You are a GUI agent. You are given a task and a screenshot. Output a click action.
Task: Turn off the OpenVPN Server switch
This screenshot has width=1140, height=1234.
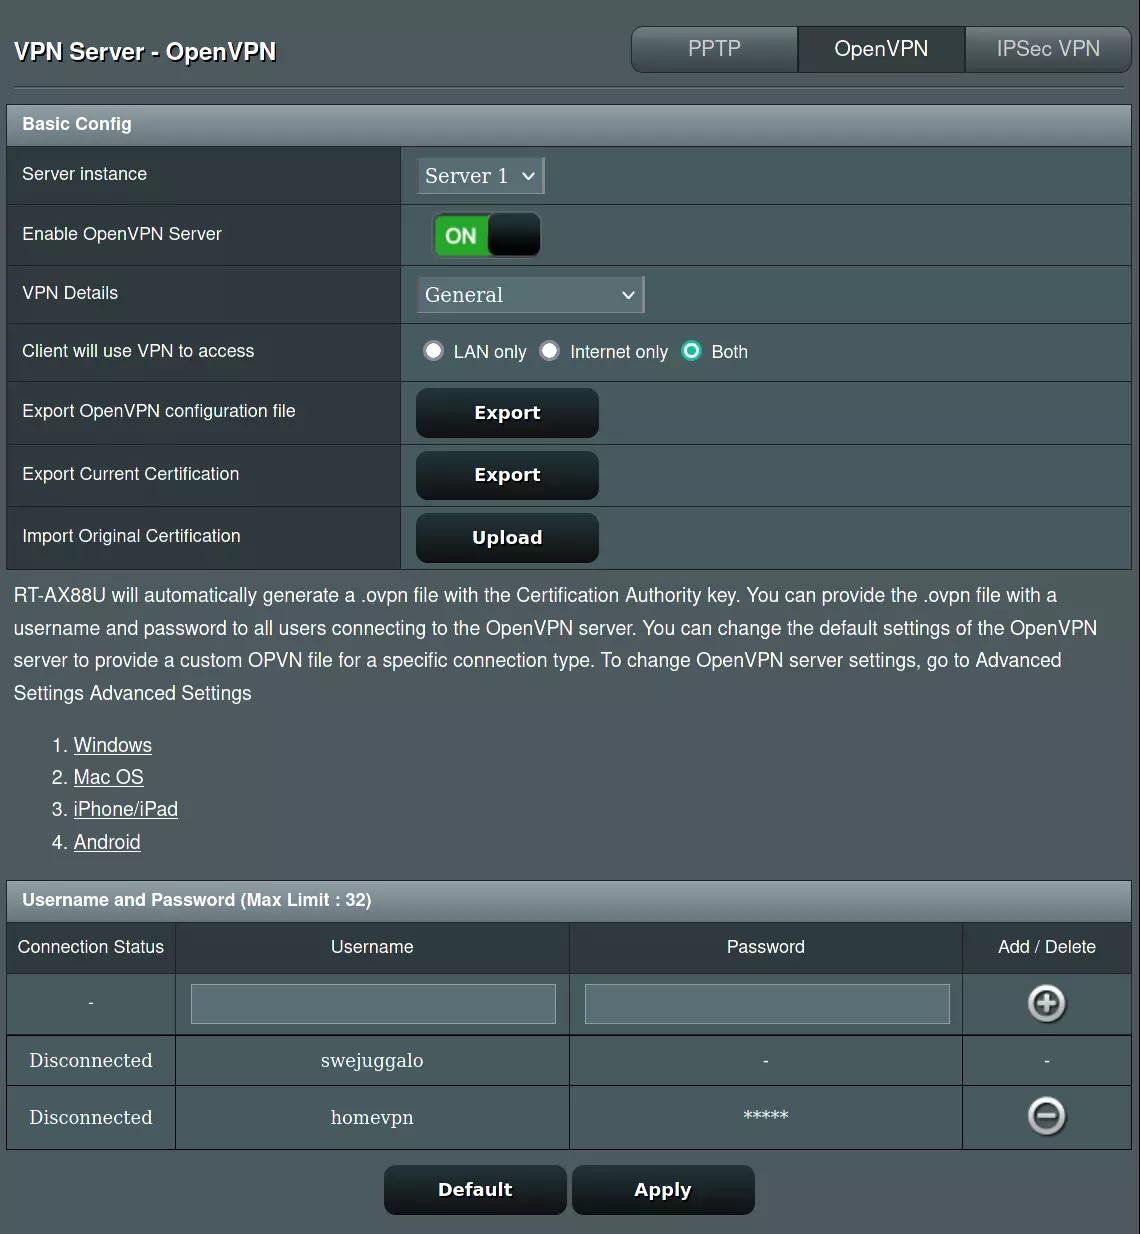[487, 235]
